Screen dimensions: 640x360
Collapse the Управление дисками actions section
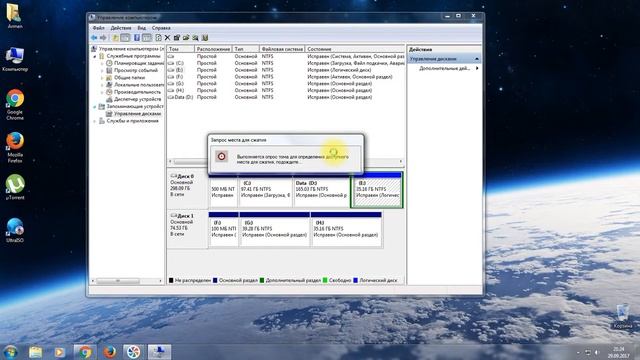pyautogui.click(x=477, y=59)
